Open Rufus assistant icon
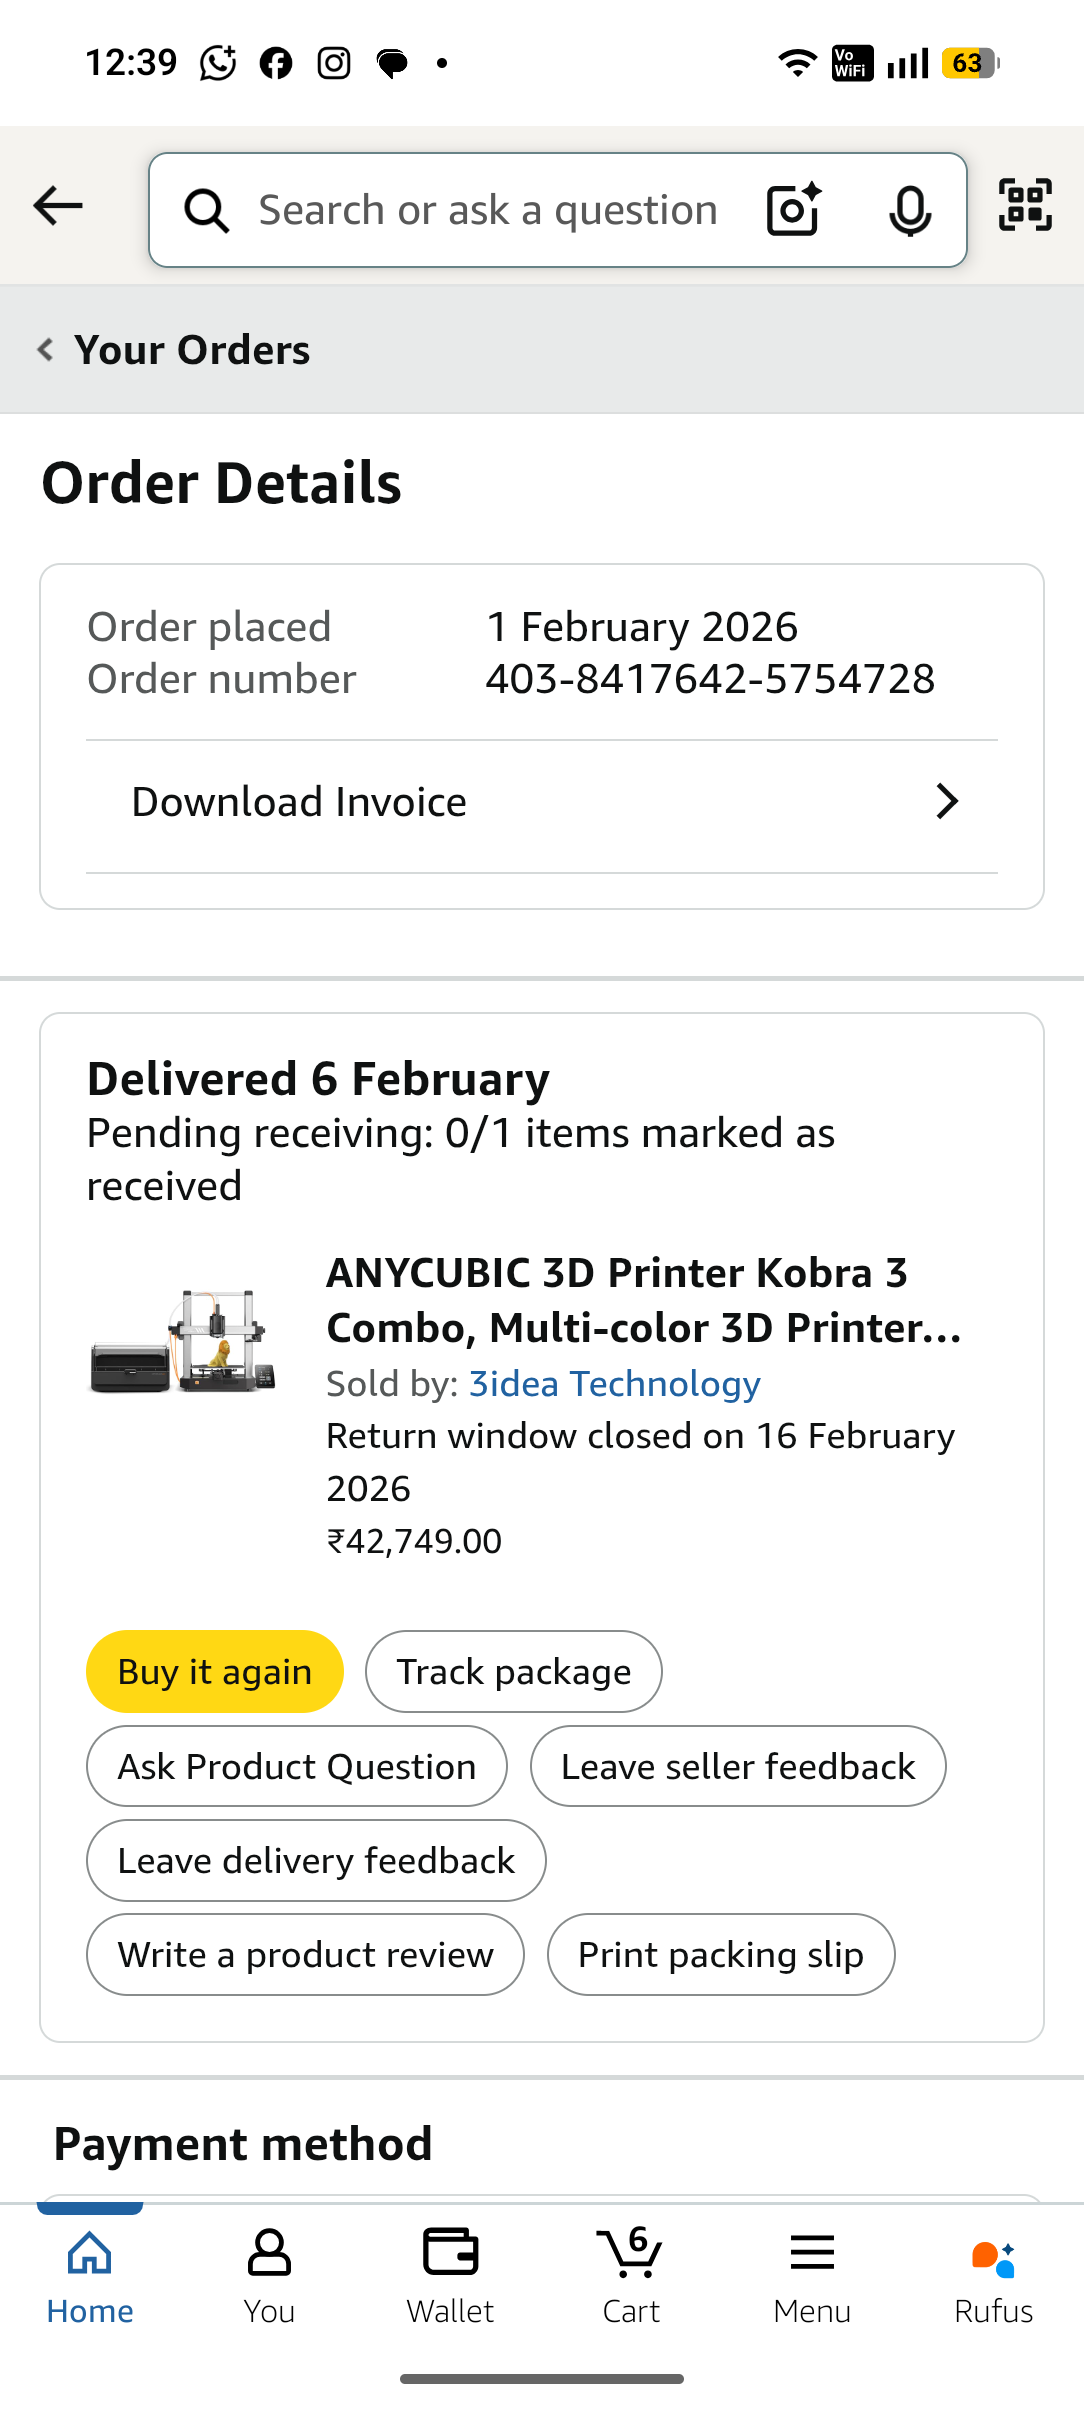 coord(993,2277)
